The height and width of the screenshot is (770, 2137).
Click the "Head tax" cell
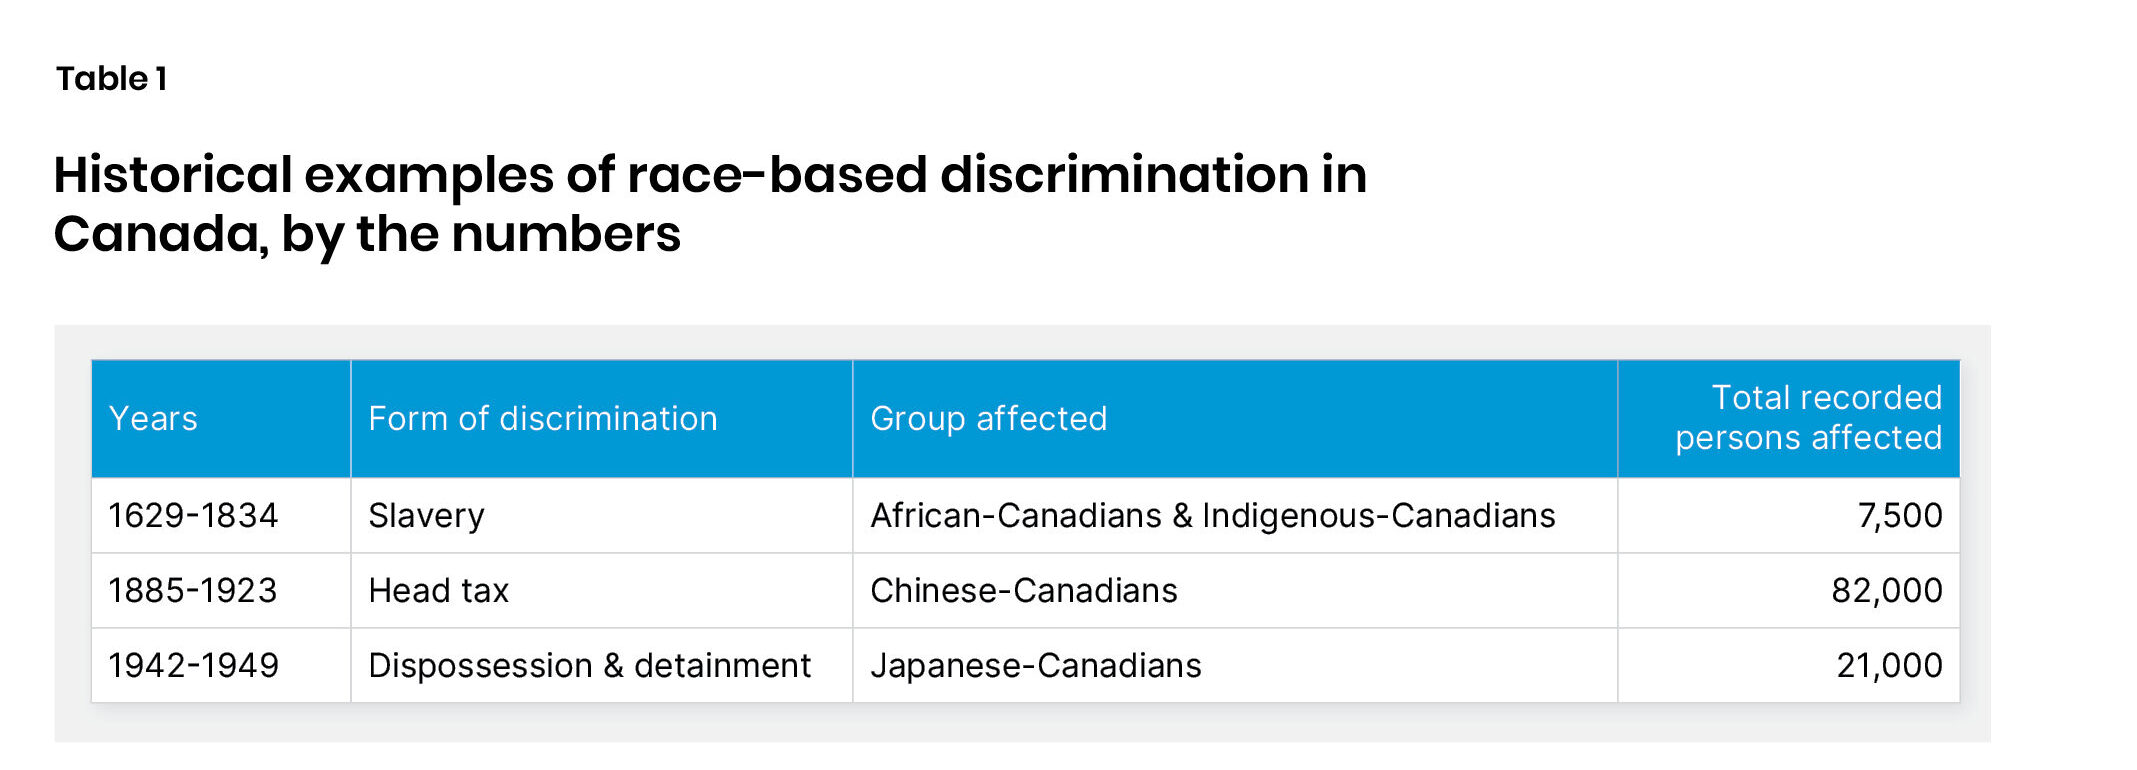[x=439, y=591]
